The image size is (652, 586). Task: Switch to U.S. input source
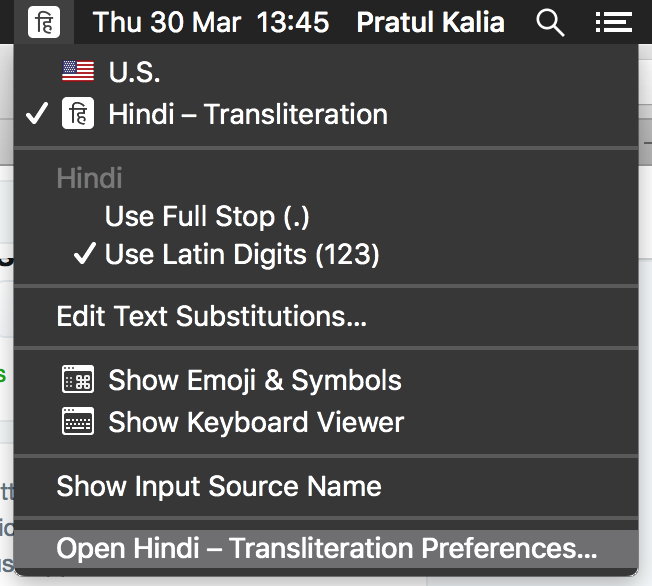(134, 72)
